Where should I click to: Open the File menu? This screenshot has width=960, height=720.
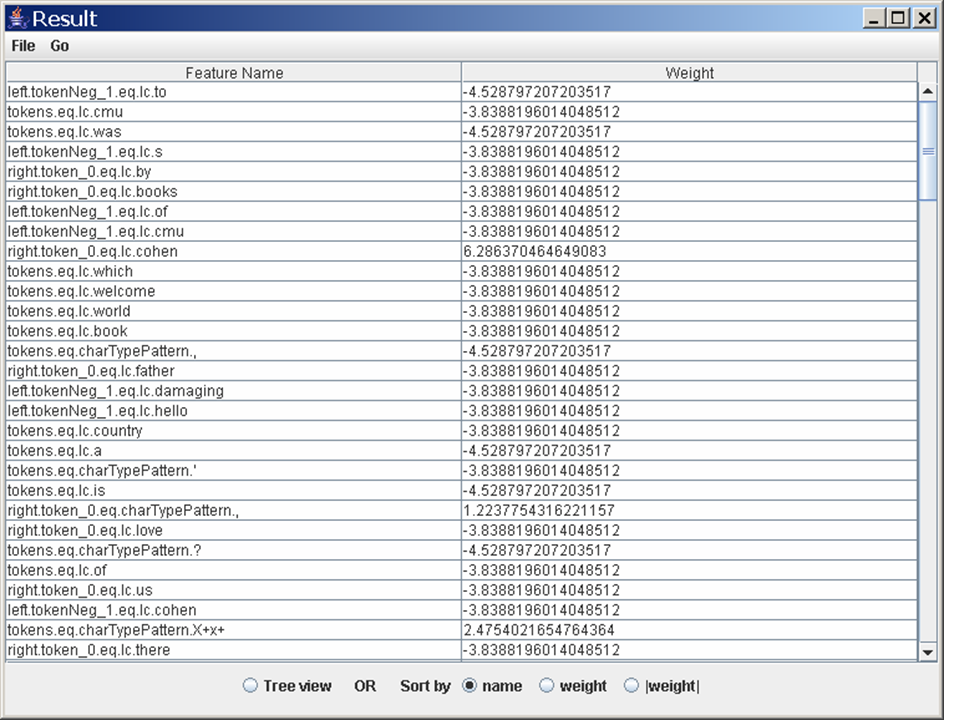click(23, 46)
